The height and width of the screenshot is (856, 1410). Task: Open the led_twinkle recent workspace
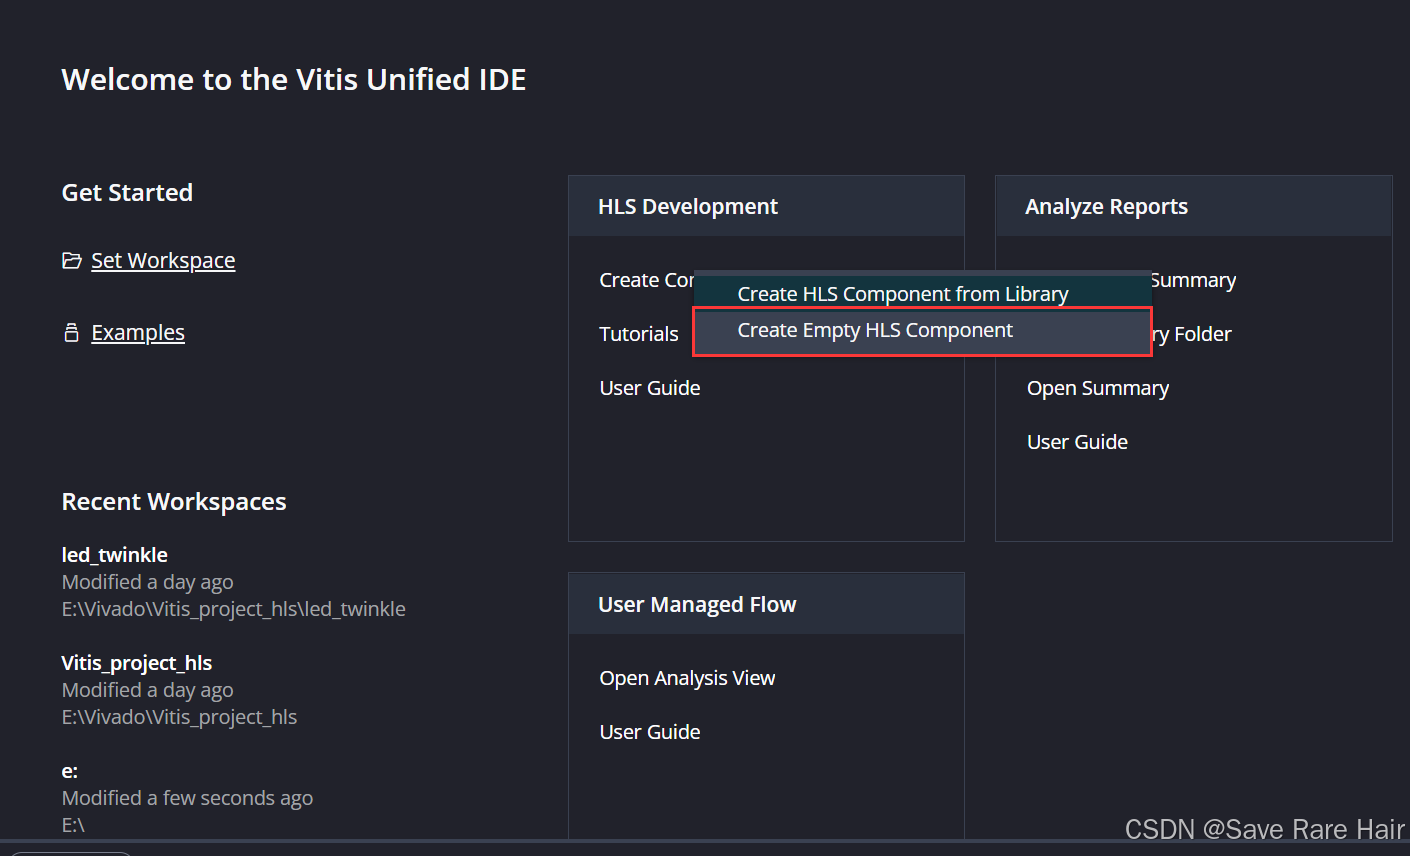click(x=114, y=555)
